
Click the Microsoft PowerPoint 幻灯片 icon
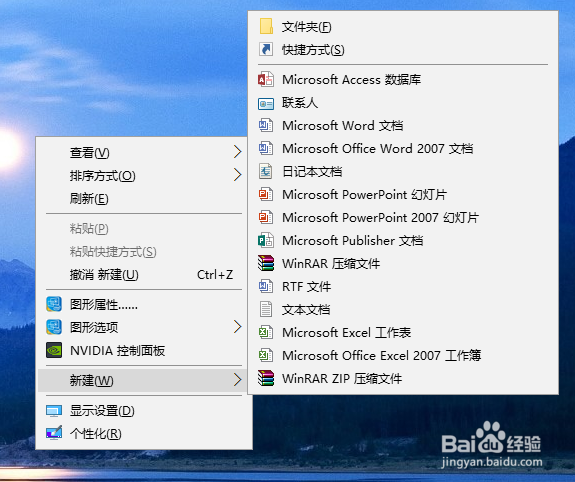coord(266,194)
